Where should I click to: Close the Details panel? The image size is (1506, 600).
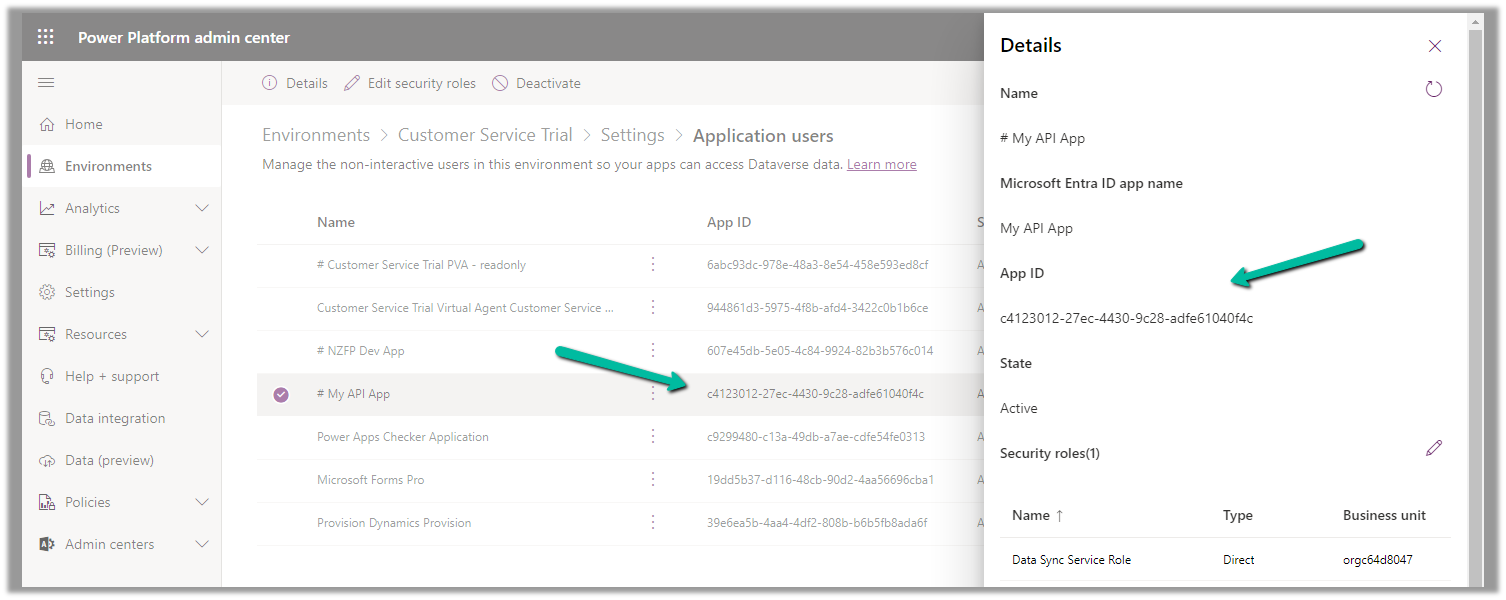point(1434,46)
